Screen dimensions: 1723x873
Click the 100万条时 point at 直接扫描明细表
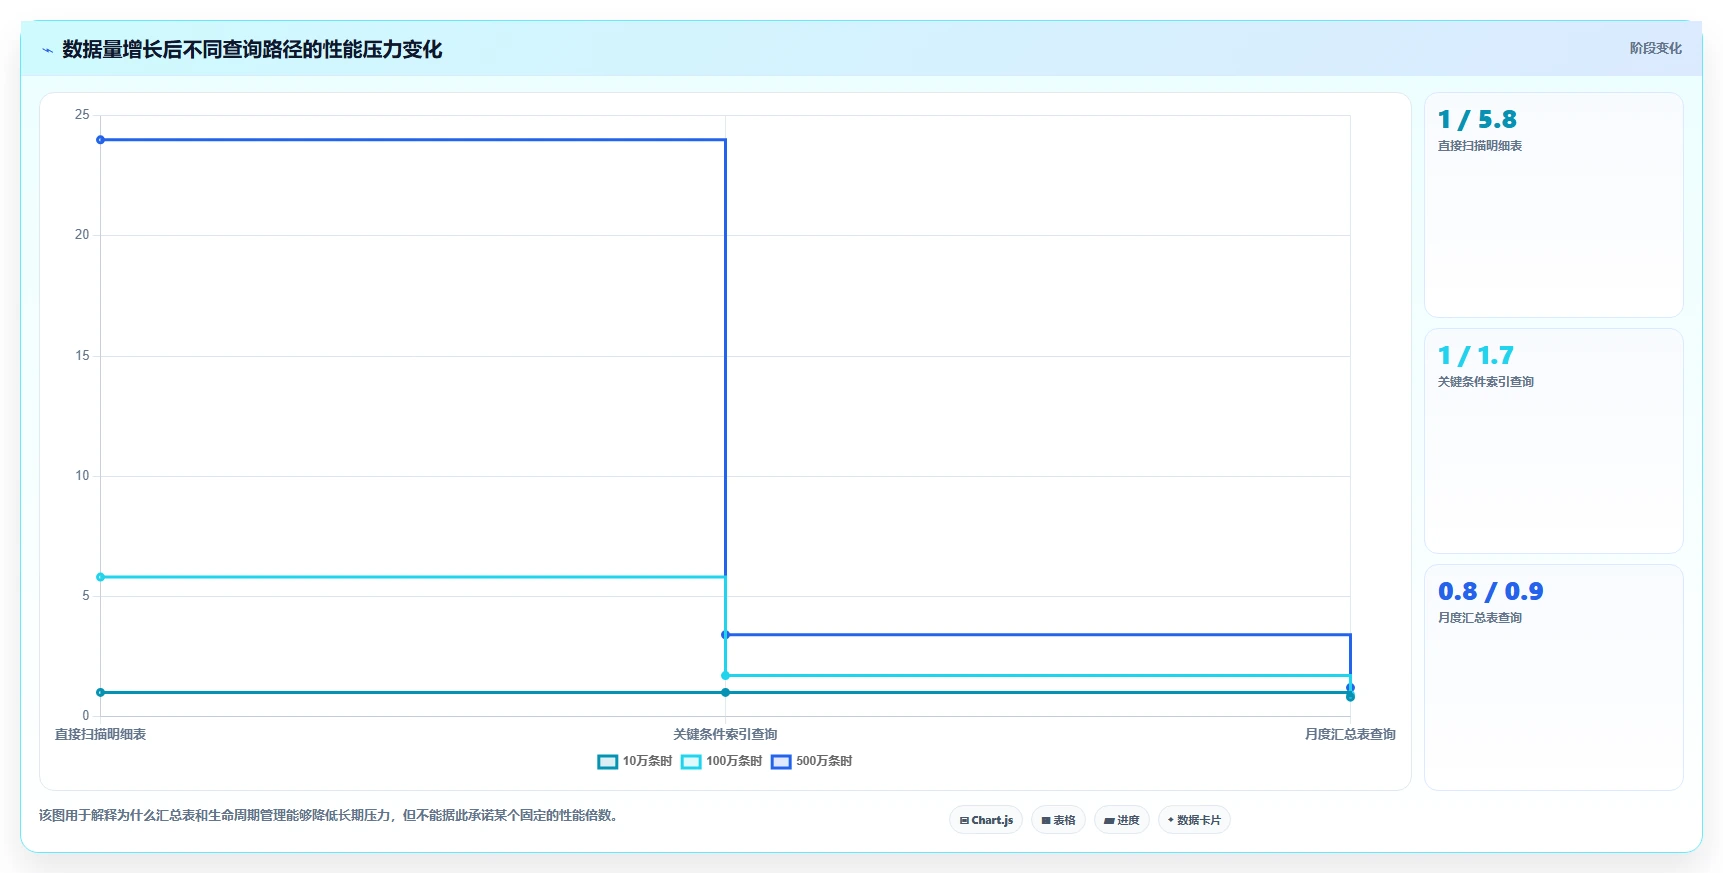pos(100,577)
